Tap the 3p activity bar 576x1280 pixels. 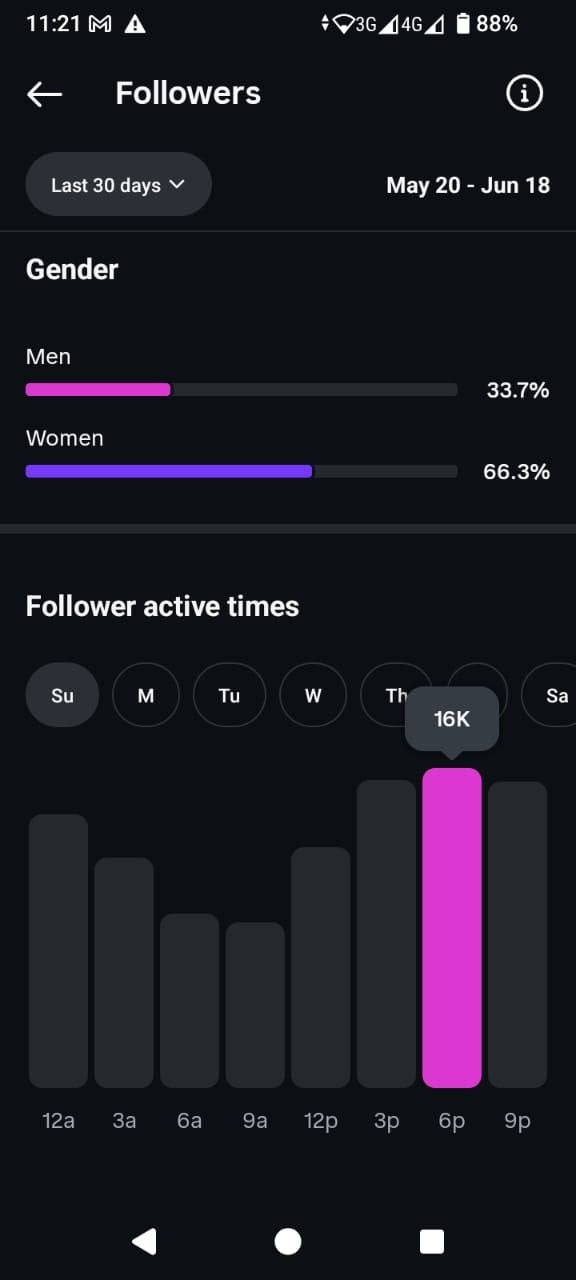pyautogui.click(x=386, y=934)
